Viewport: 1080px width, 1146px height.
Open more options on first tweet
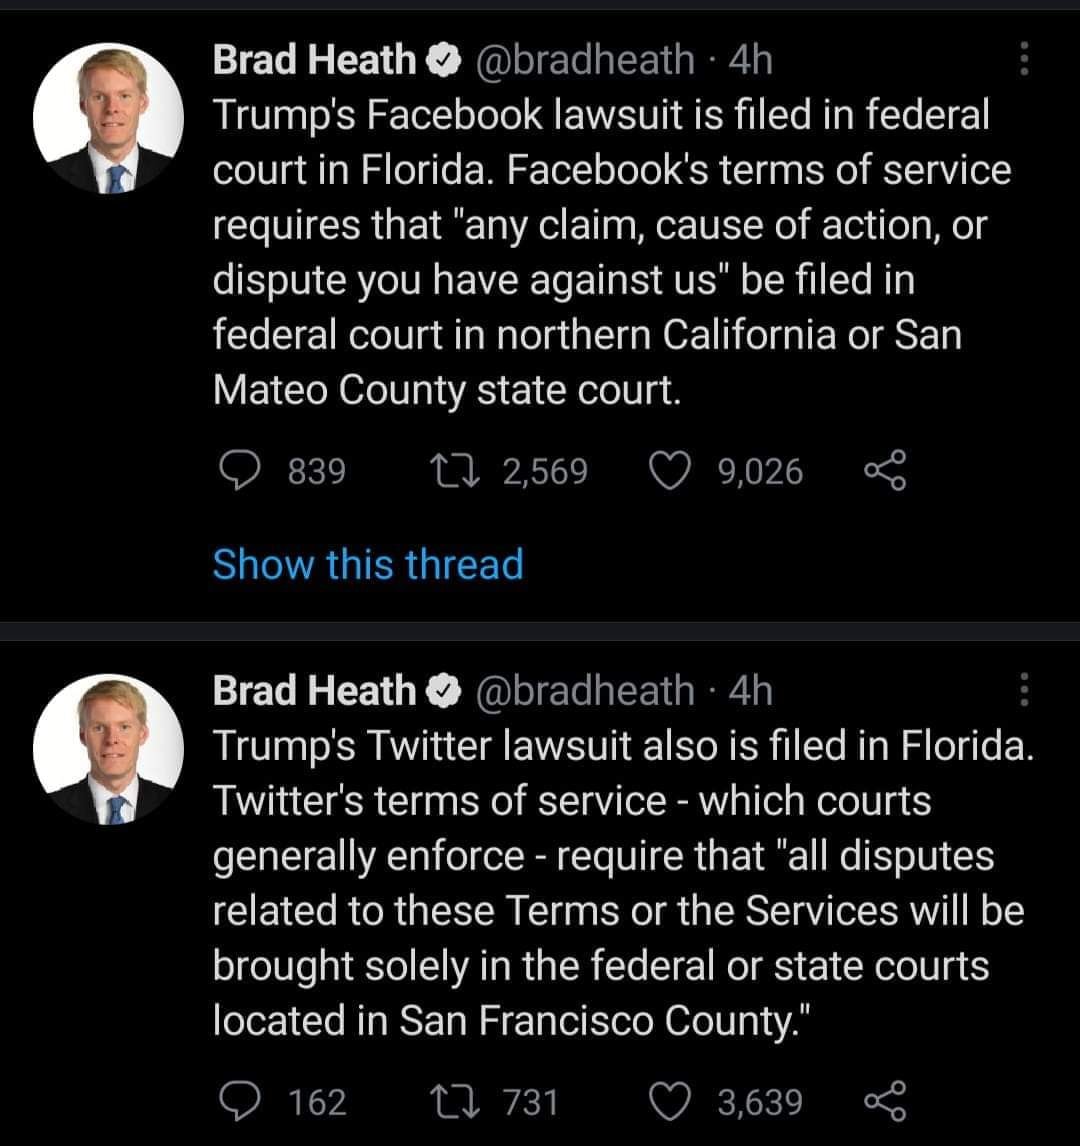[1023, 62]
